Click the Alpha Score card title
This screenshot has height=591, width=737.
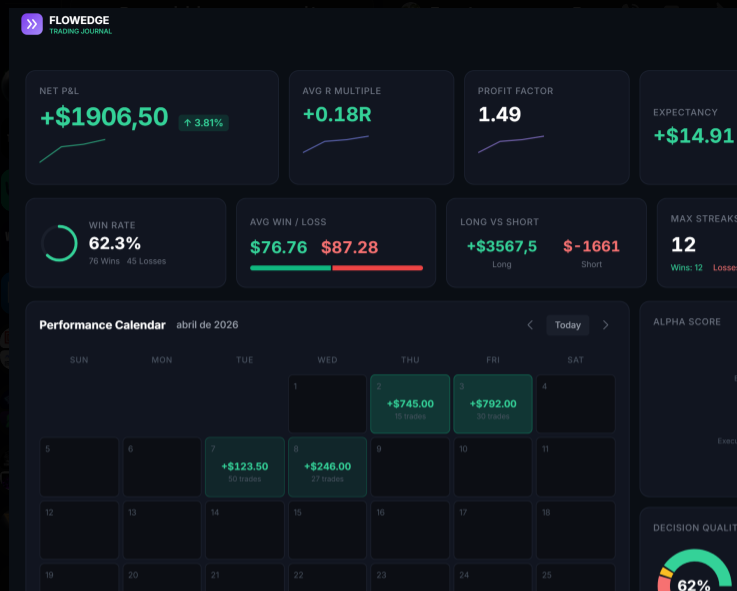(687, 322)
